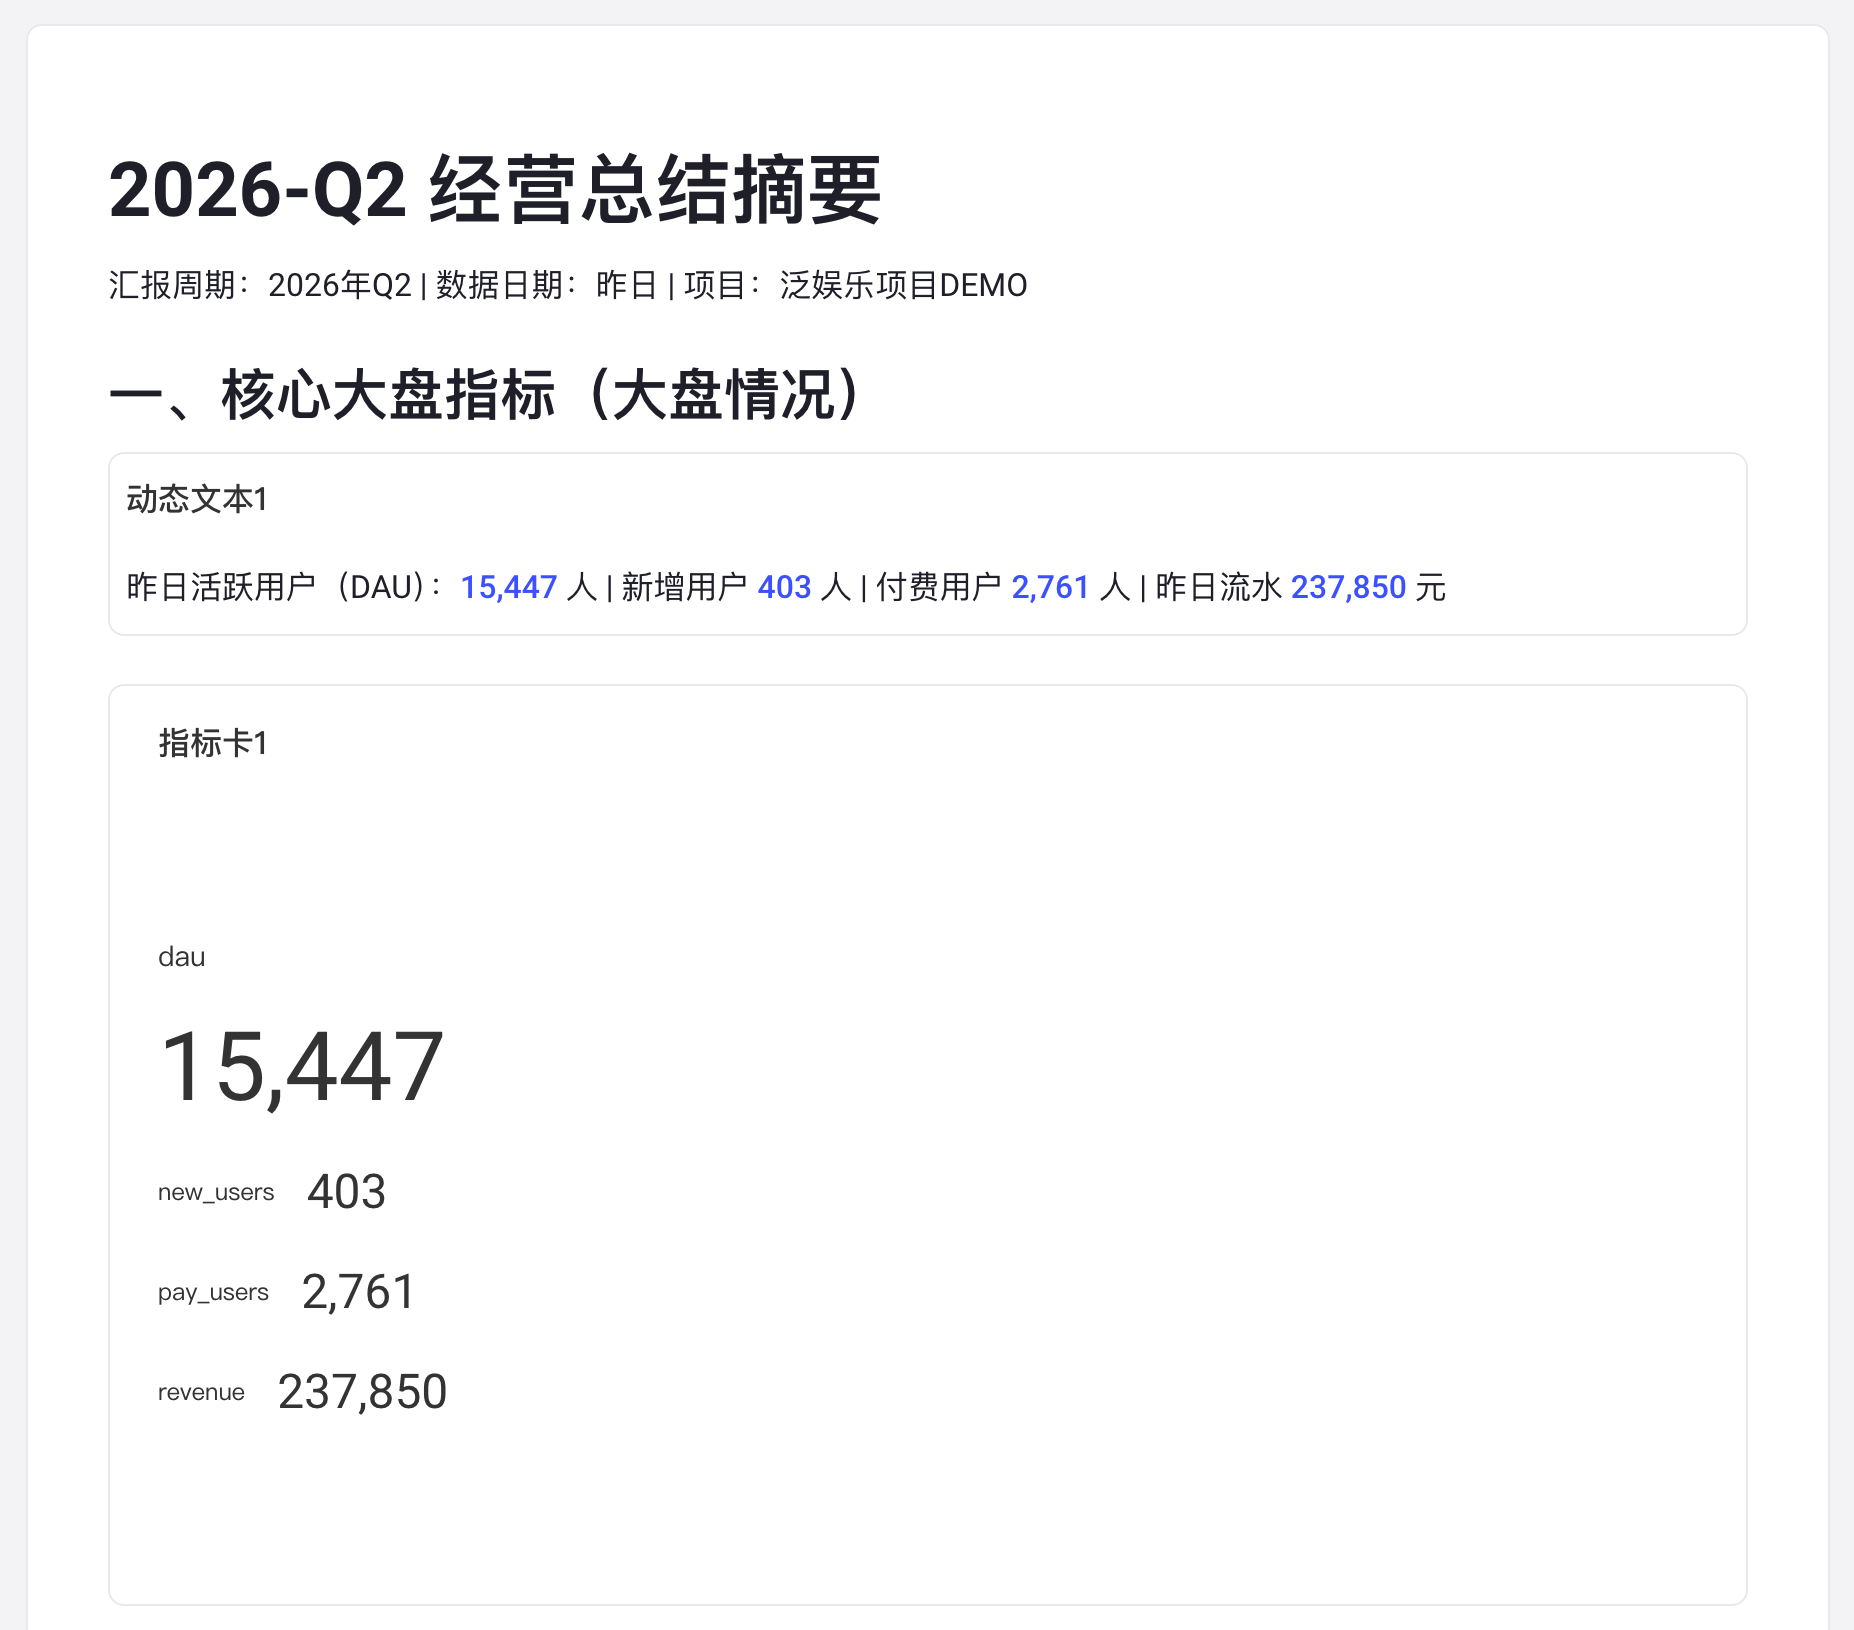1854x1630 pixels.
Task: Click the 动态文本1 card title
Action: coord(197,499)
